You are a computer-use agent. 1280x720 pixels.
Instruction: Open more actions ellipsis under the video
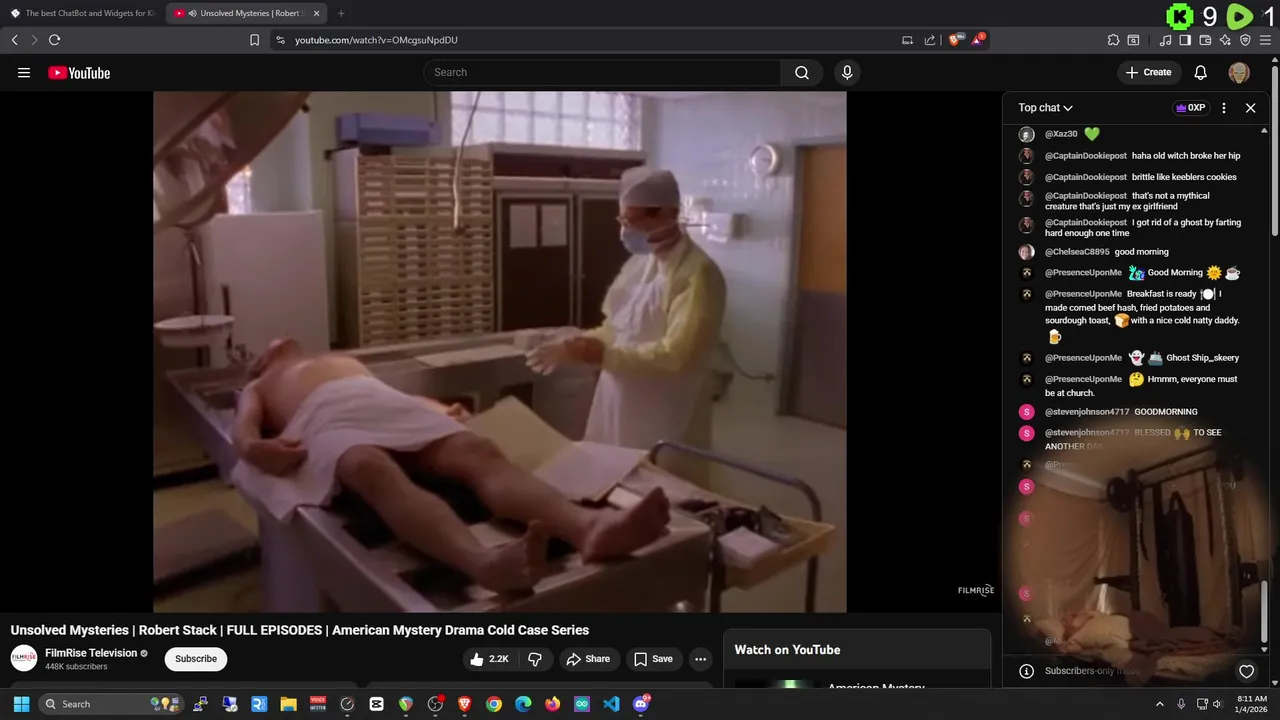coord(700,659)
